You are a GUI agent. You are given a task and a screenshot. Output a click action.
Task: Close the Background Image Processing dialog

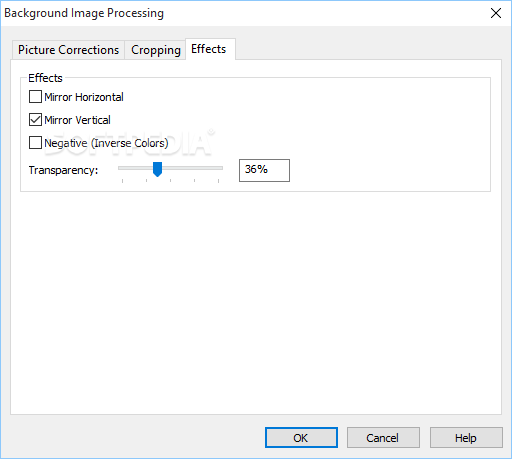pos(496,13)
